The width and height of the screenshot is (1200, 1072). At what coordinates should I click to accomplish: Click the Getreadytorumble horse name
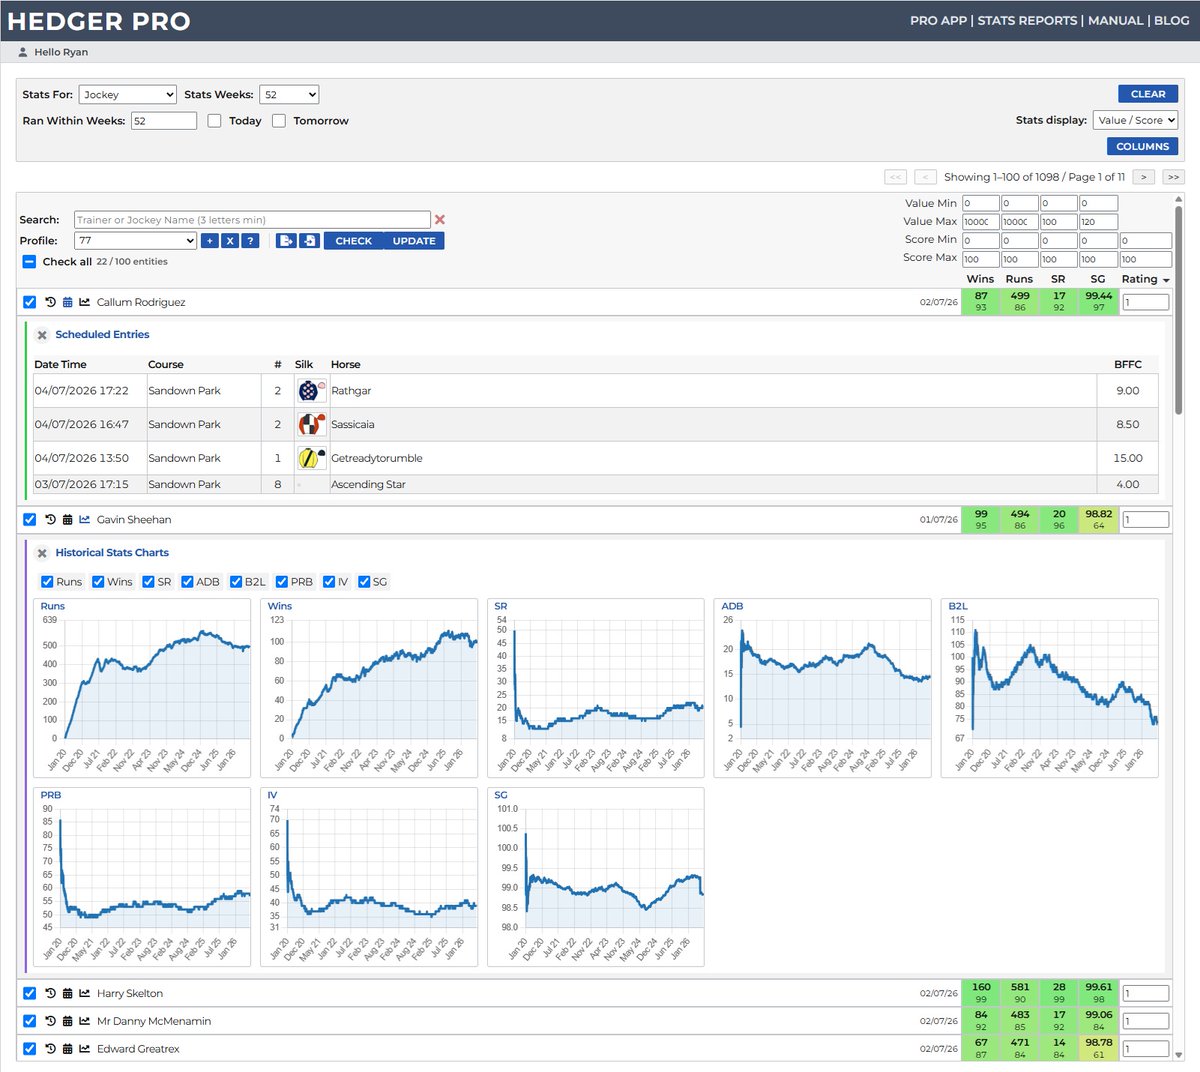tap(377, 458)
